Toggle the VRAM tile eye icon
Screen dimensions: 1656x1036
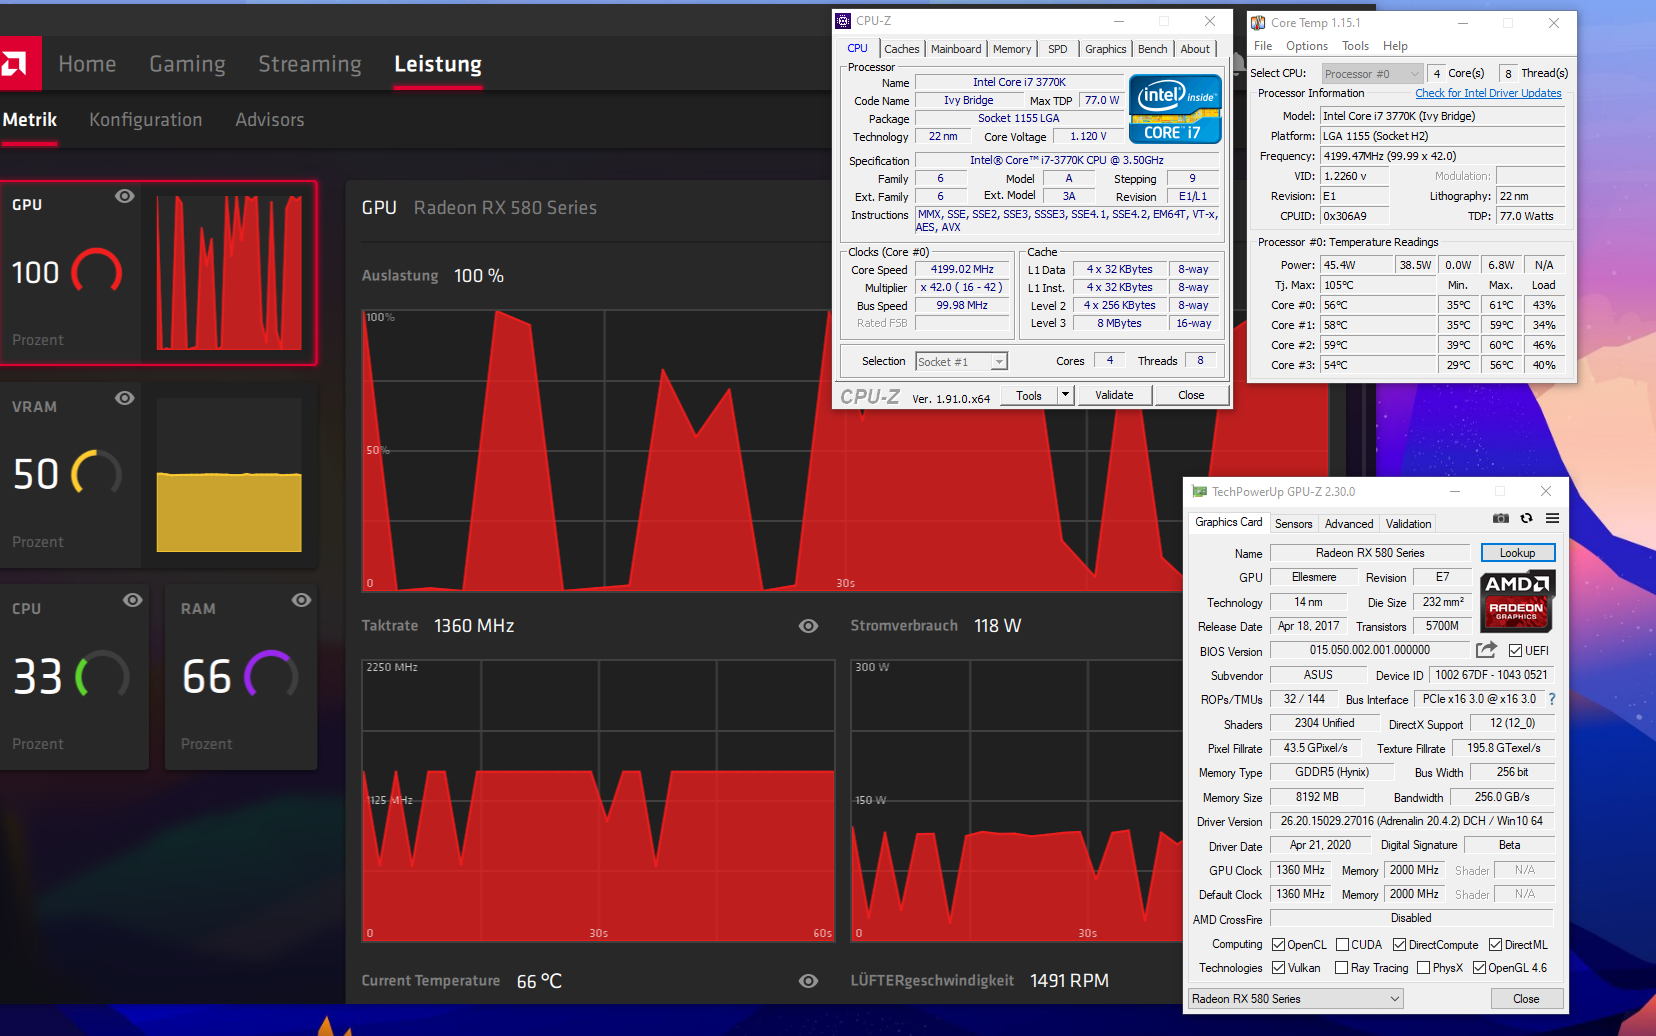point(124,398)
